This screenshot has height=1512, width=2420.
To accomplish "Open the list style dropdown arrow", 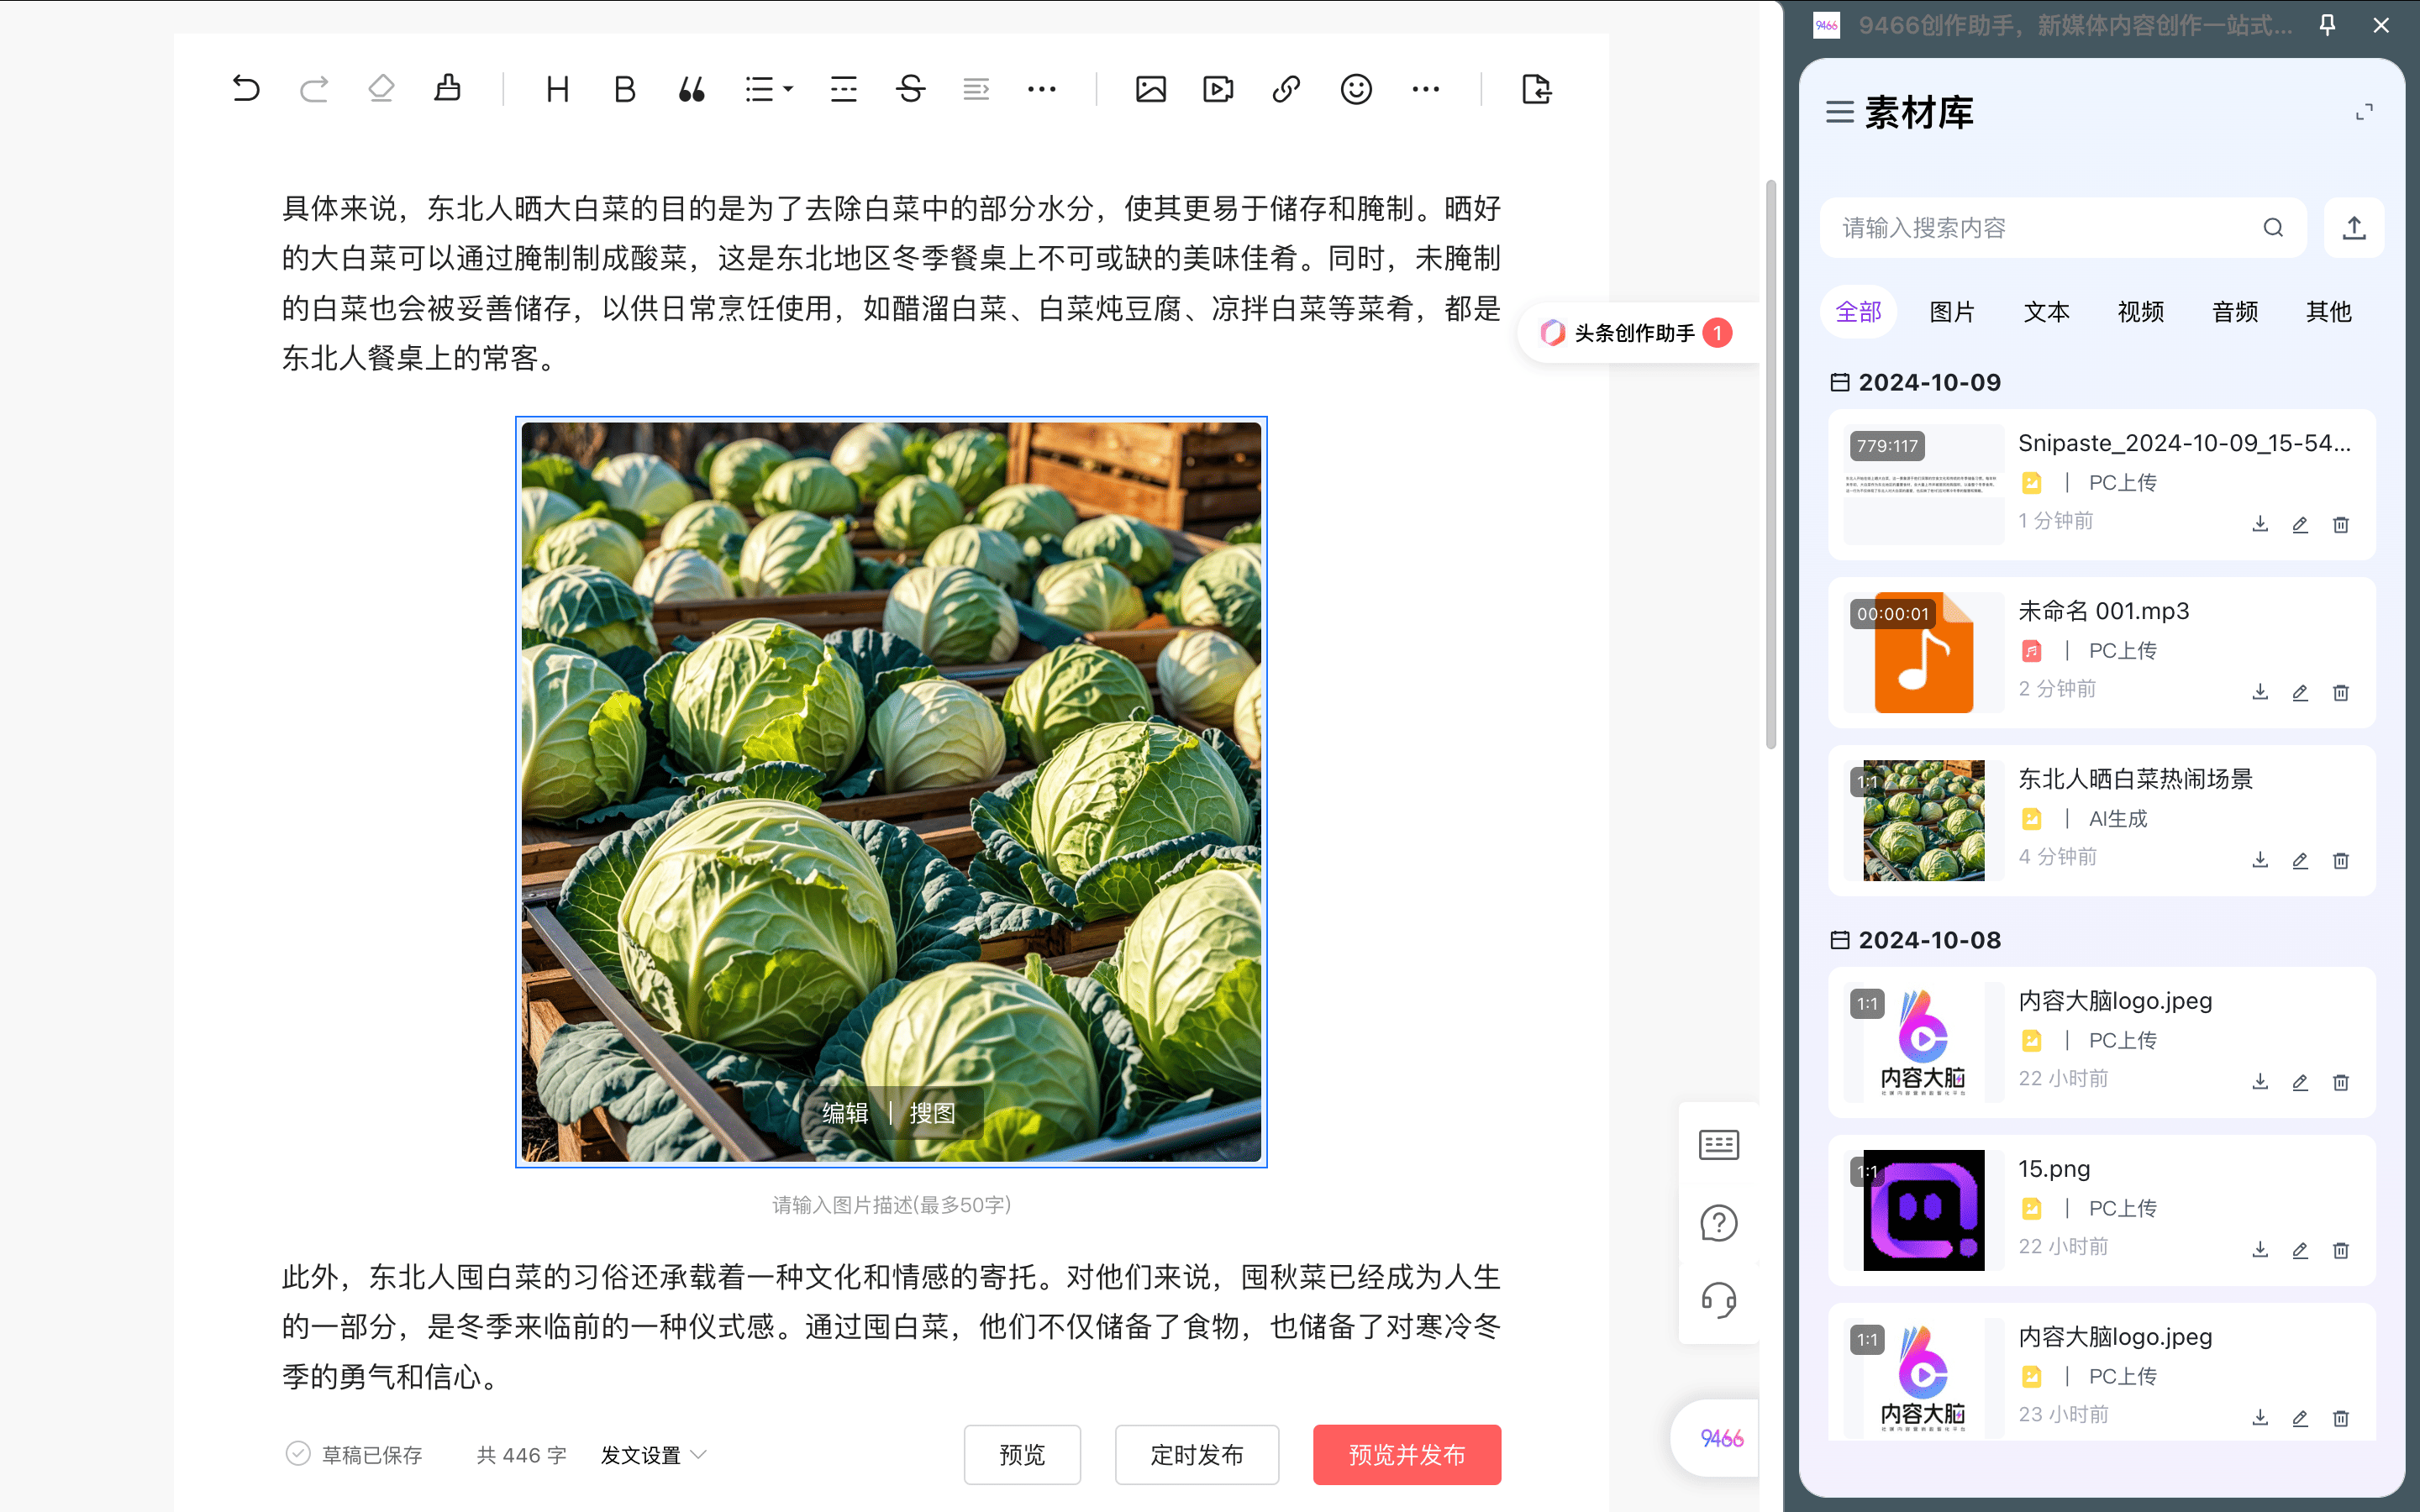I will [789, 89].
